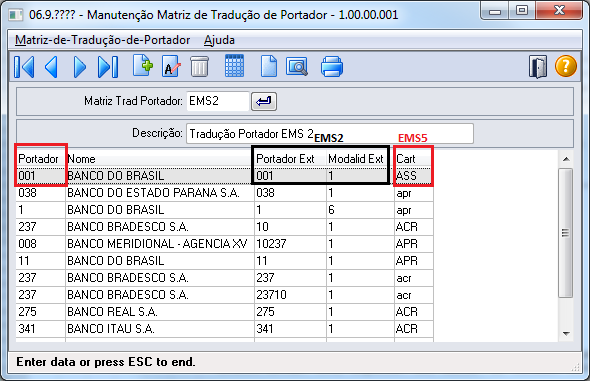Select Modalid Ext column header
This screenshot has width=590, height=381.
click(360, 159)
